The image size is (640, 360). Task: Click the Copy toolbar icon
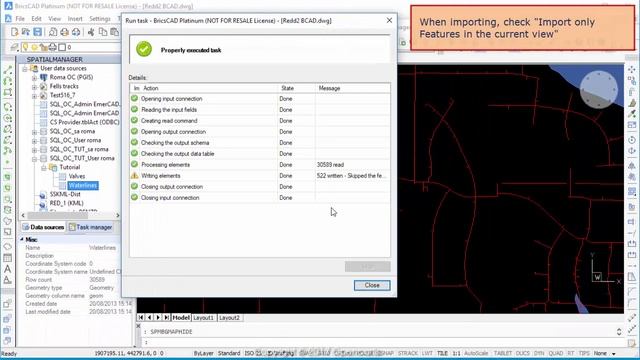click(103, 32)
